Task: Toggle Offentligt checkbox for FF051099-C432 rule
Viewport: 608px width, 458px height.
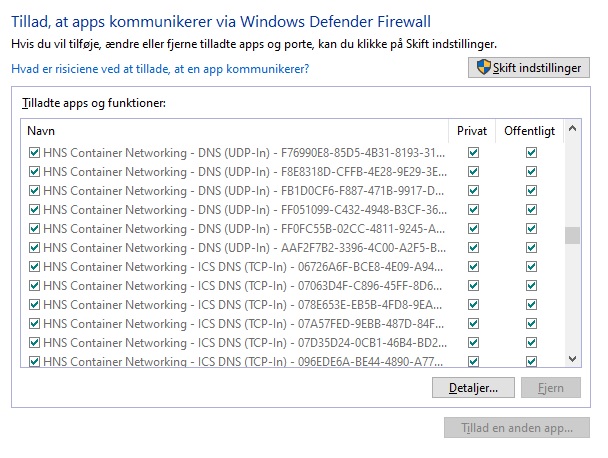Action: click(531, 209)
